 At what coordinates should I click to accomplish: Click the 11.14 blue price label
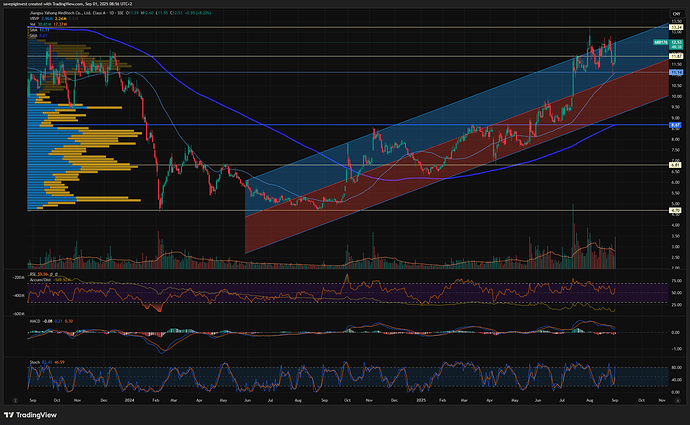coord(676,72)
